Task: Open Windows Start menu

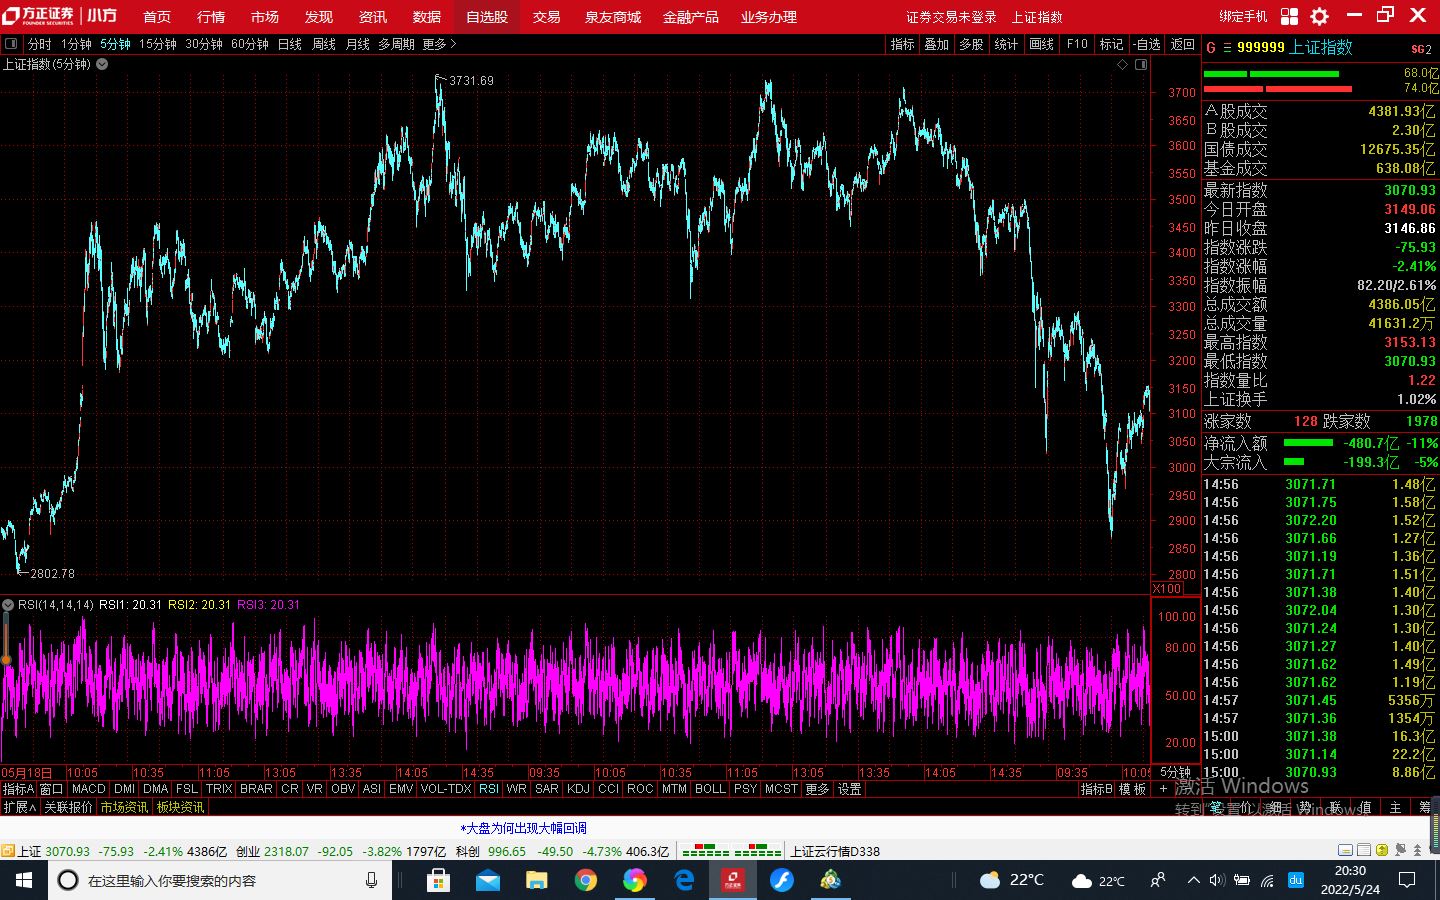Action: click(23, 880)
